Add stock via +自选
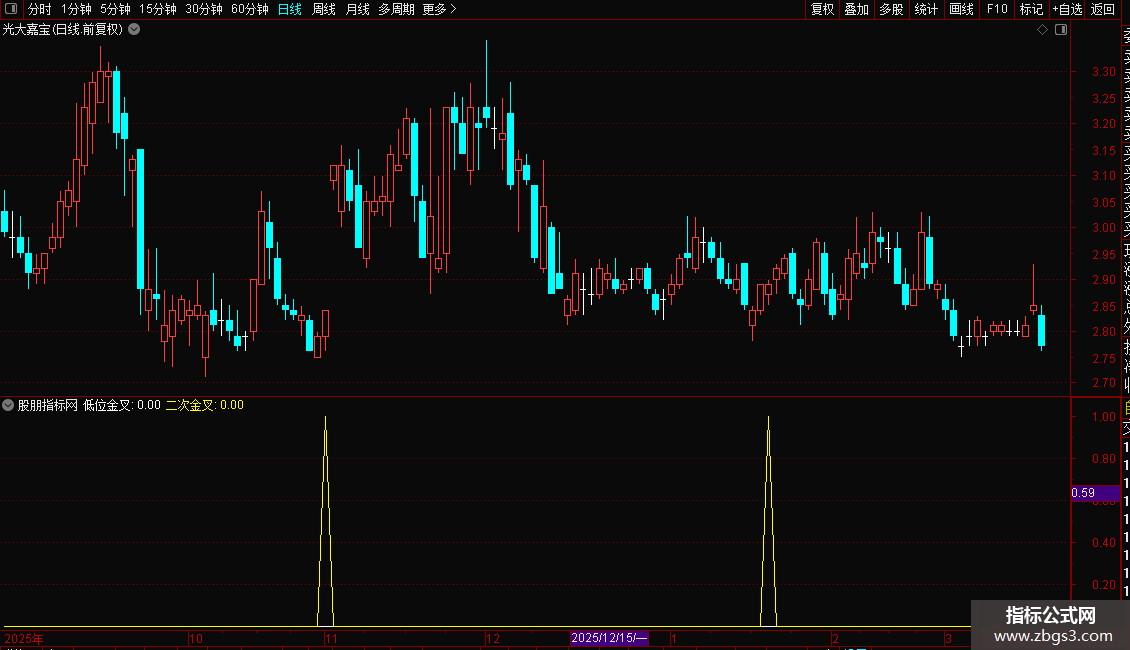Viewport: 1130px width, 650px height. point(1067,9)
